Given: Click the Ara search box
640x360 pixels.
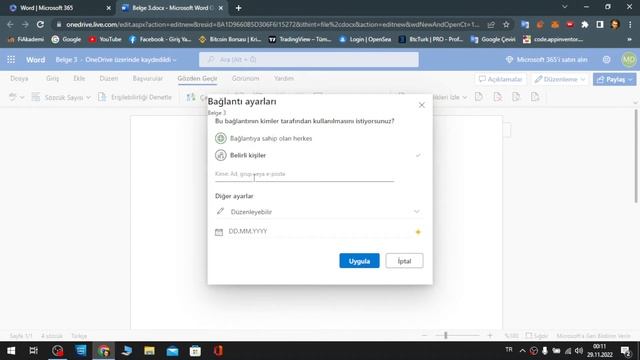Looking at the screenshot, I should tap(309, 60).
